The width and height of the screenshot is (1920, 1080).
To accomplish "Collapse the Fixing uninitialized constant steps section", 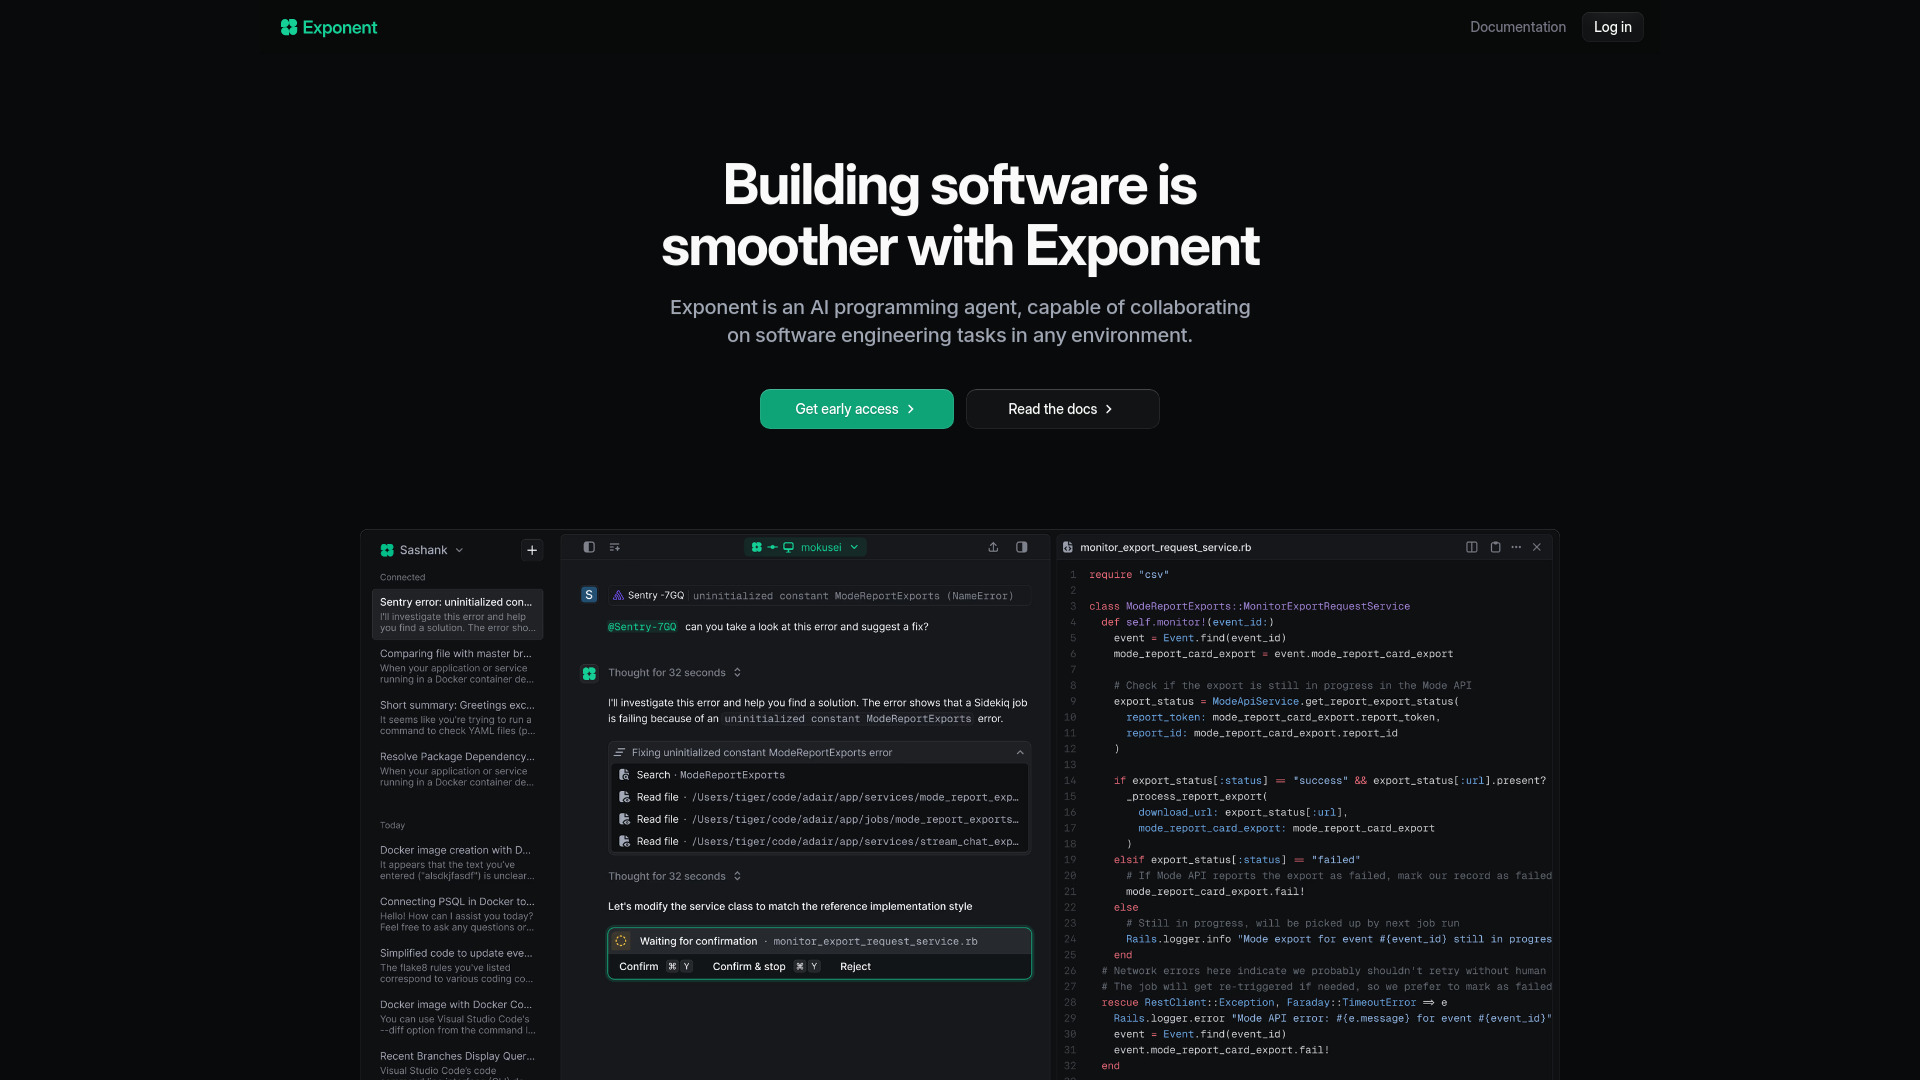I will coord(1019,752).
